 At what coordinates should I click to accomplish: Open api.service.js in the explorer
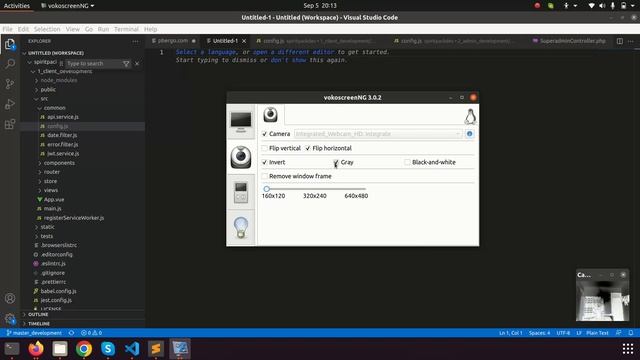click(x=62, y=117)
